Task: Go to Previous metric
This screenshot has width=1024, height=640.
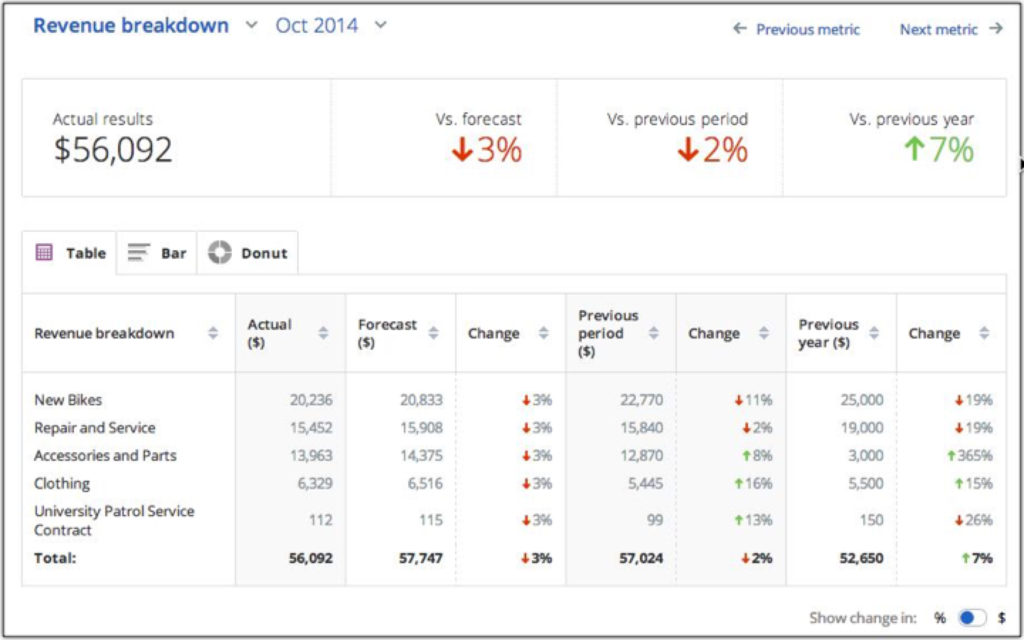Action: (x=796, y=29)
